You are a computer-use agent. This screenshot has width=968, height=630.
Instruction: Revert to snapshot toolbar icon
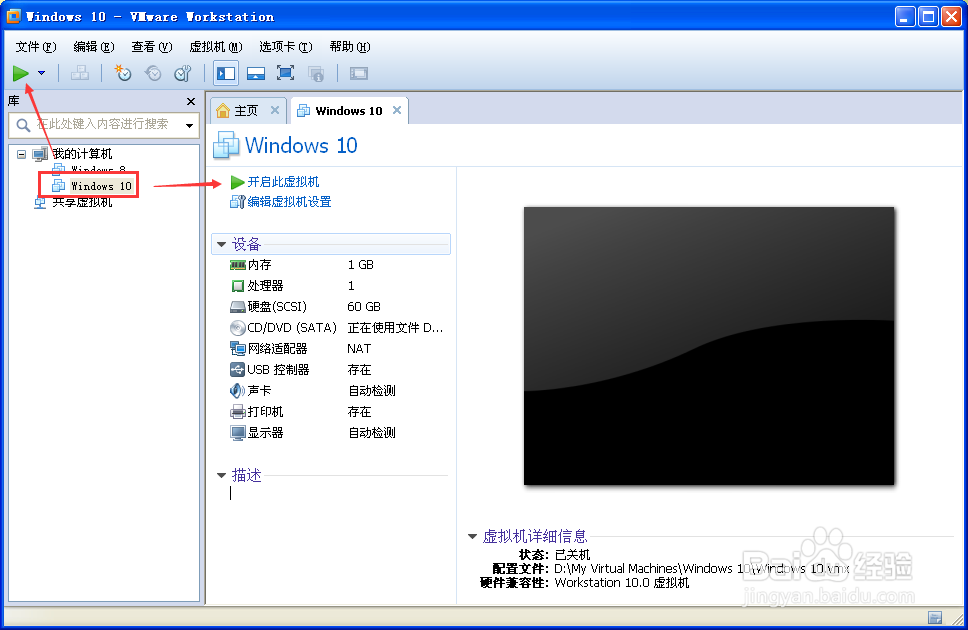click(x=152, y=74)
